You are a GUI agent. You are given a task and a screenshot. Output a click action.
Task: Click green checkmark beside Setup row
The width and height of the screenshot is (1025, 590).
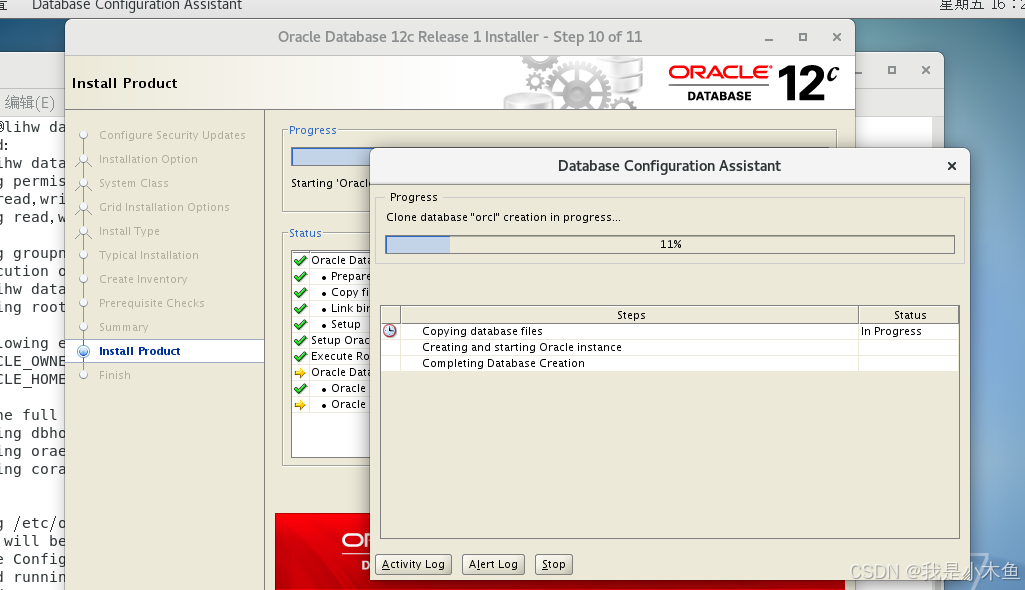point(301,324)
